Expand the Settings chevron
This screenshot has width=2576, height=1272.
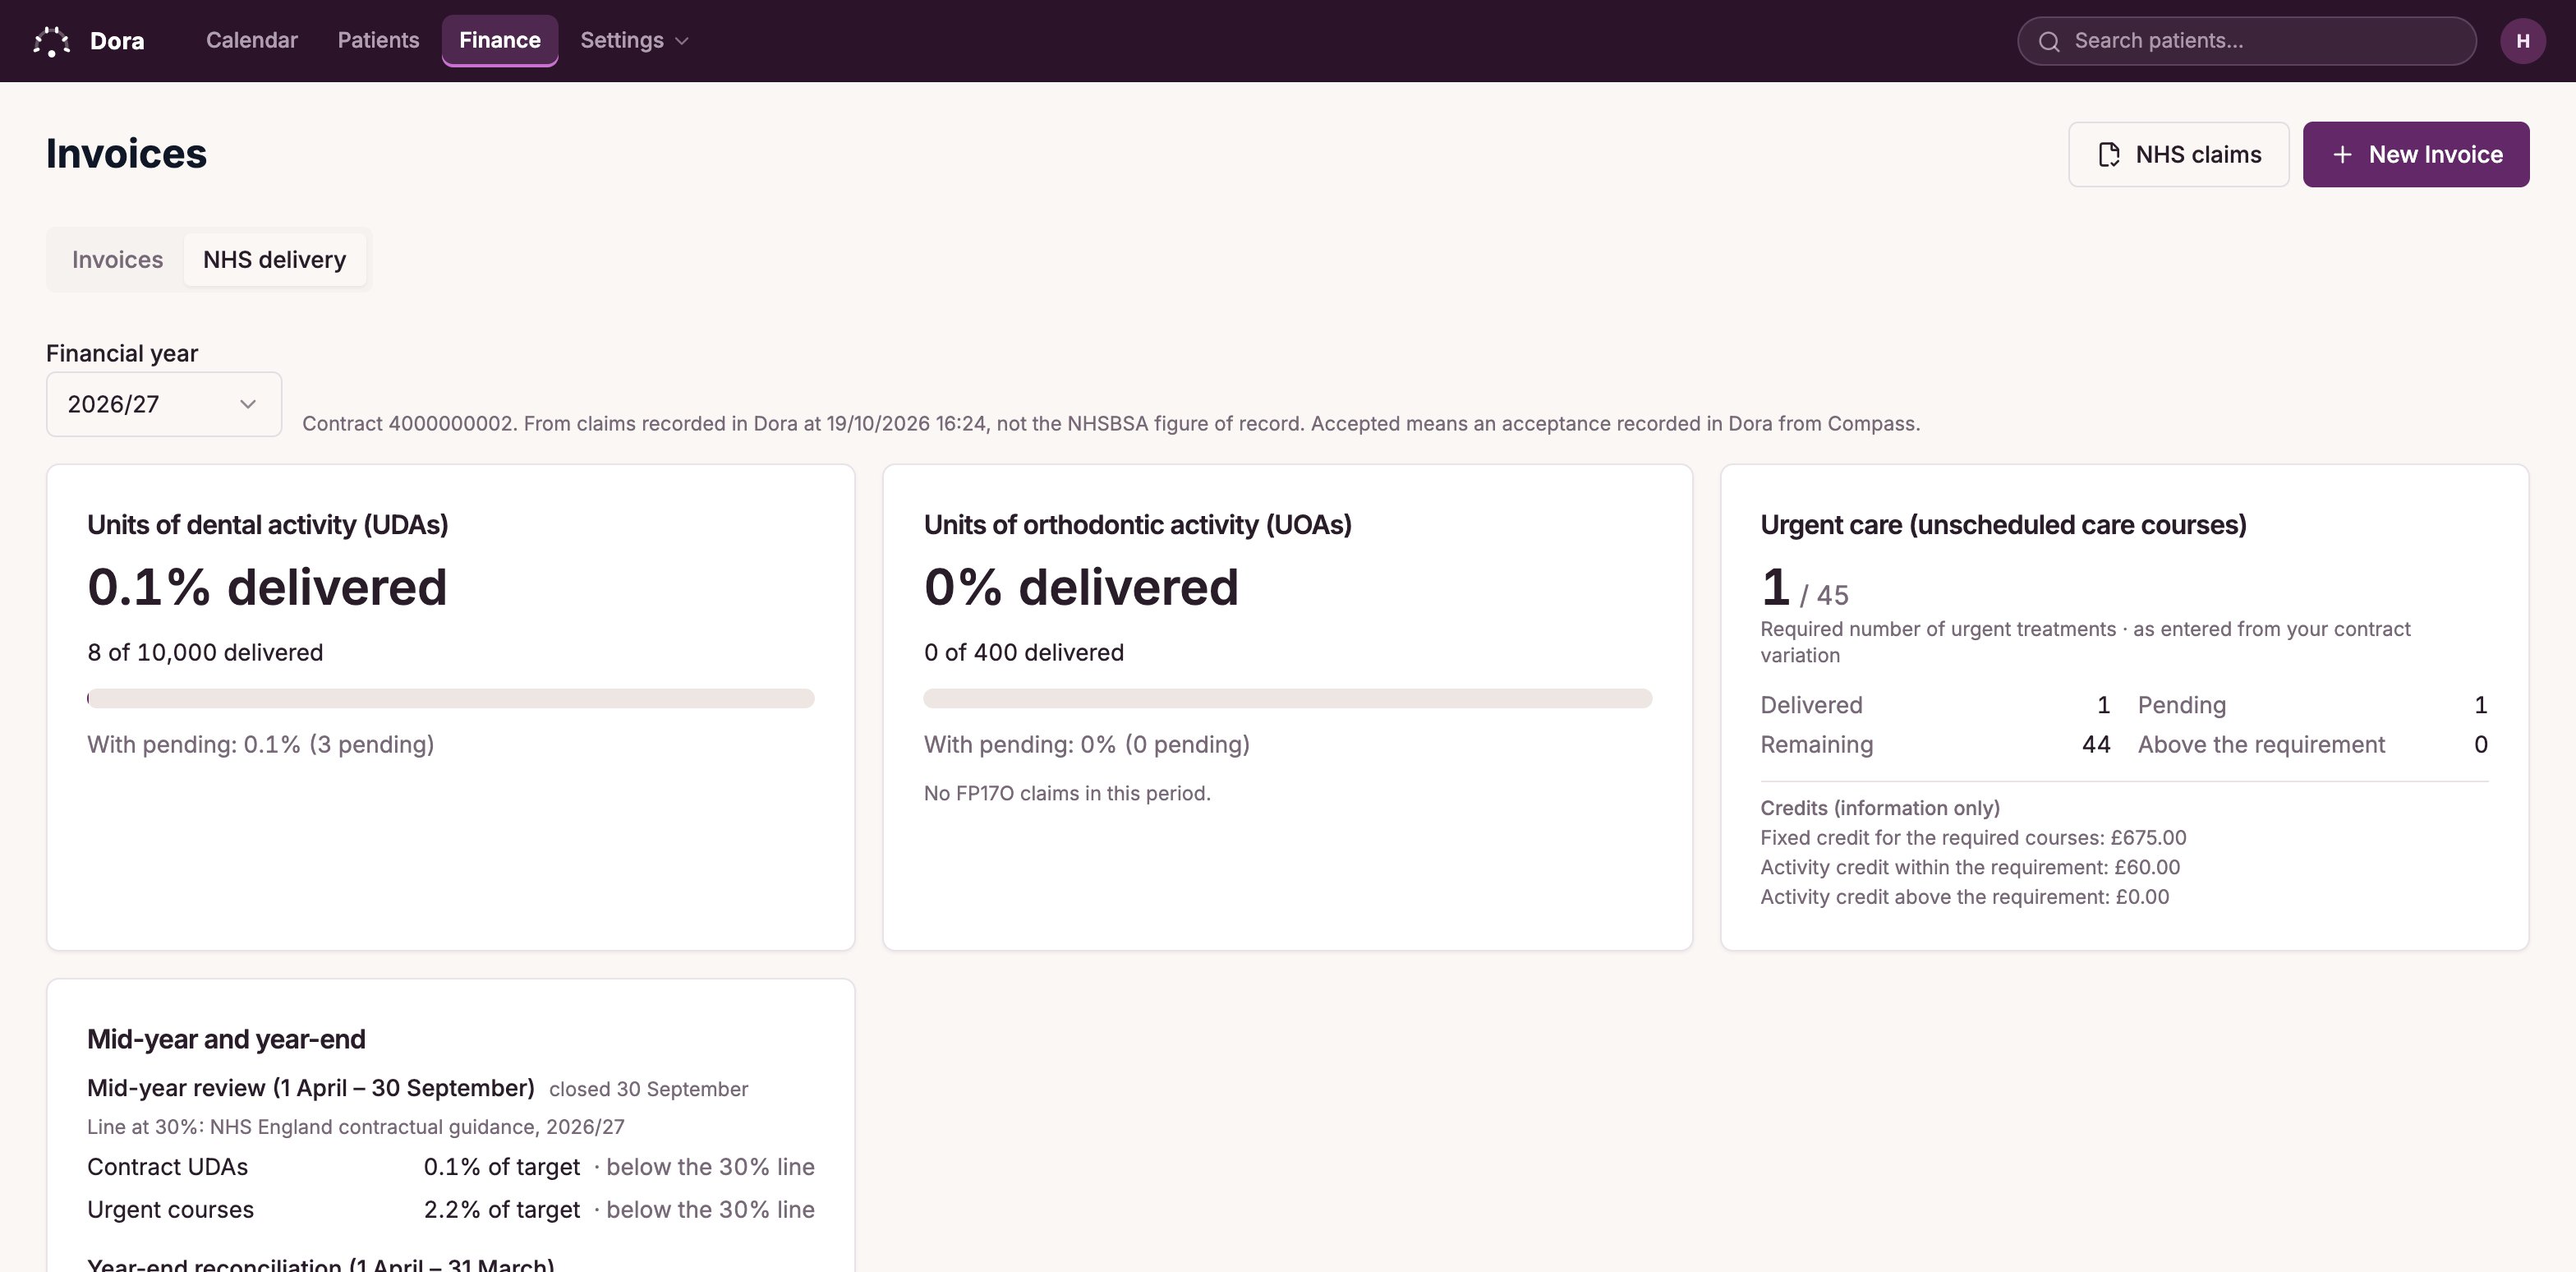click(x=682, y=41)
